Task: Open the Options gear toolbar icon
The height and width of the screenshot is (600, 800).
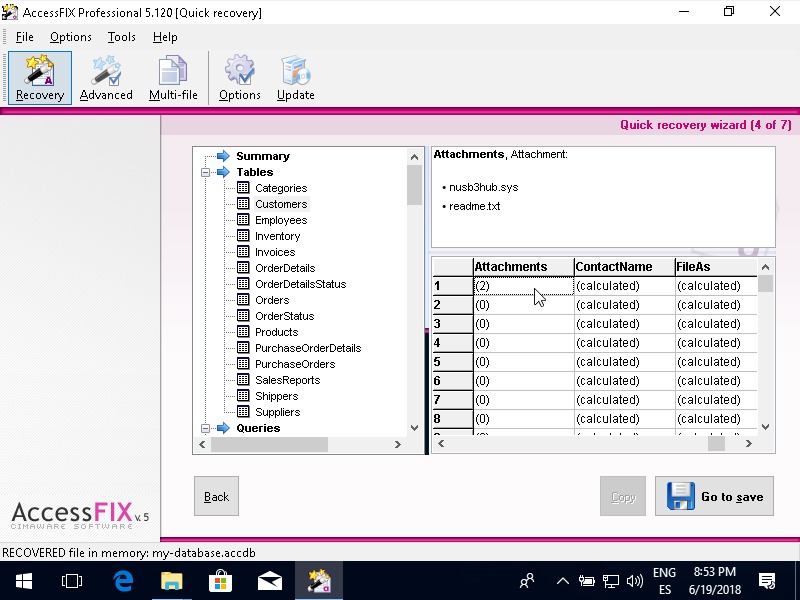Action: click(x=239, y=78)
